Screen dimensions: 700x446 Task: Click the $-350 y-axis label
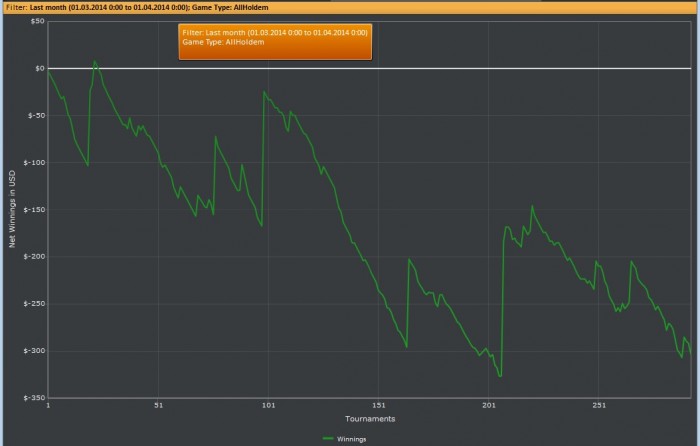click(x=34, y=397)
